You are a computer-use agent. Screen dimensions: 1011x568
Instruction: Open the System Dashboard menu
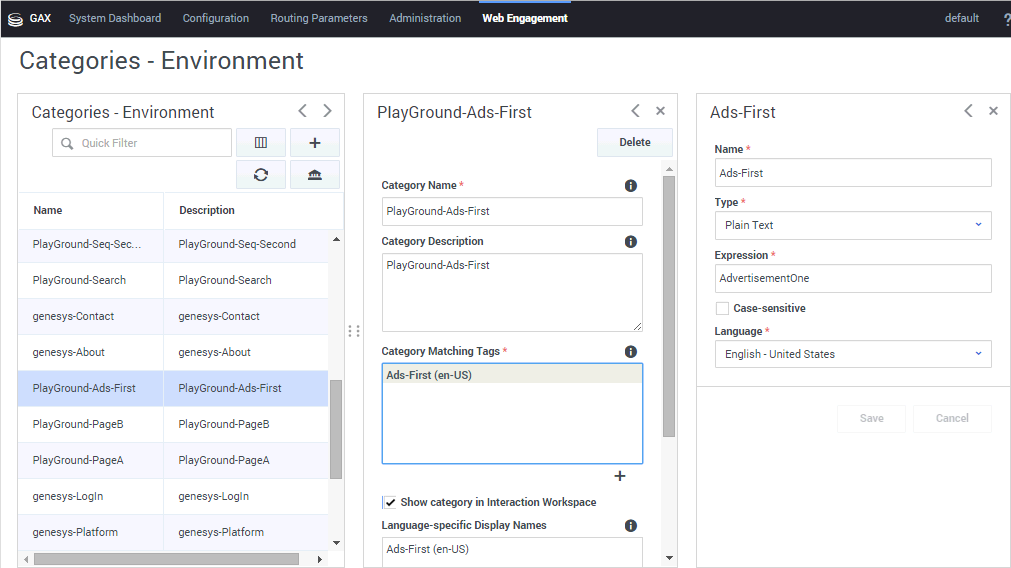click(115, 18)
